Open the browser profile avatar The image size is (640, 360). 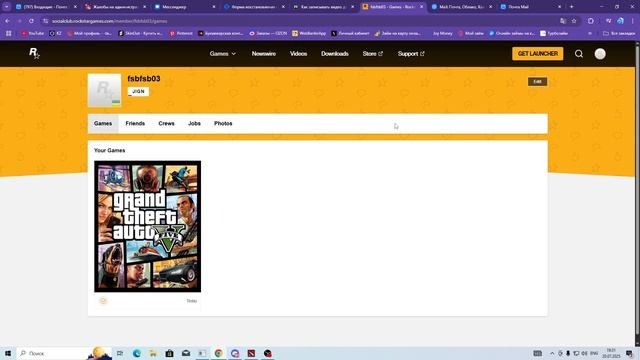(x=620, y=21)
